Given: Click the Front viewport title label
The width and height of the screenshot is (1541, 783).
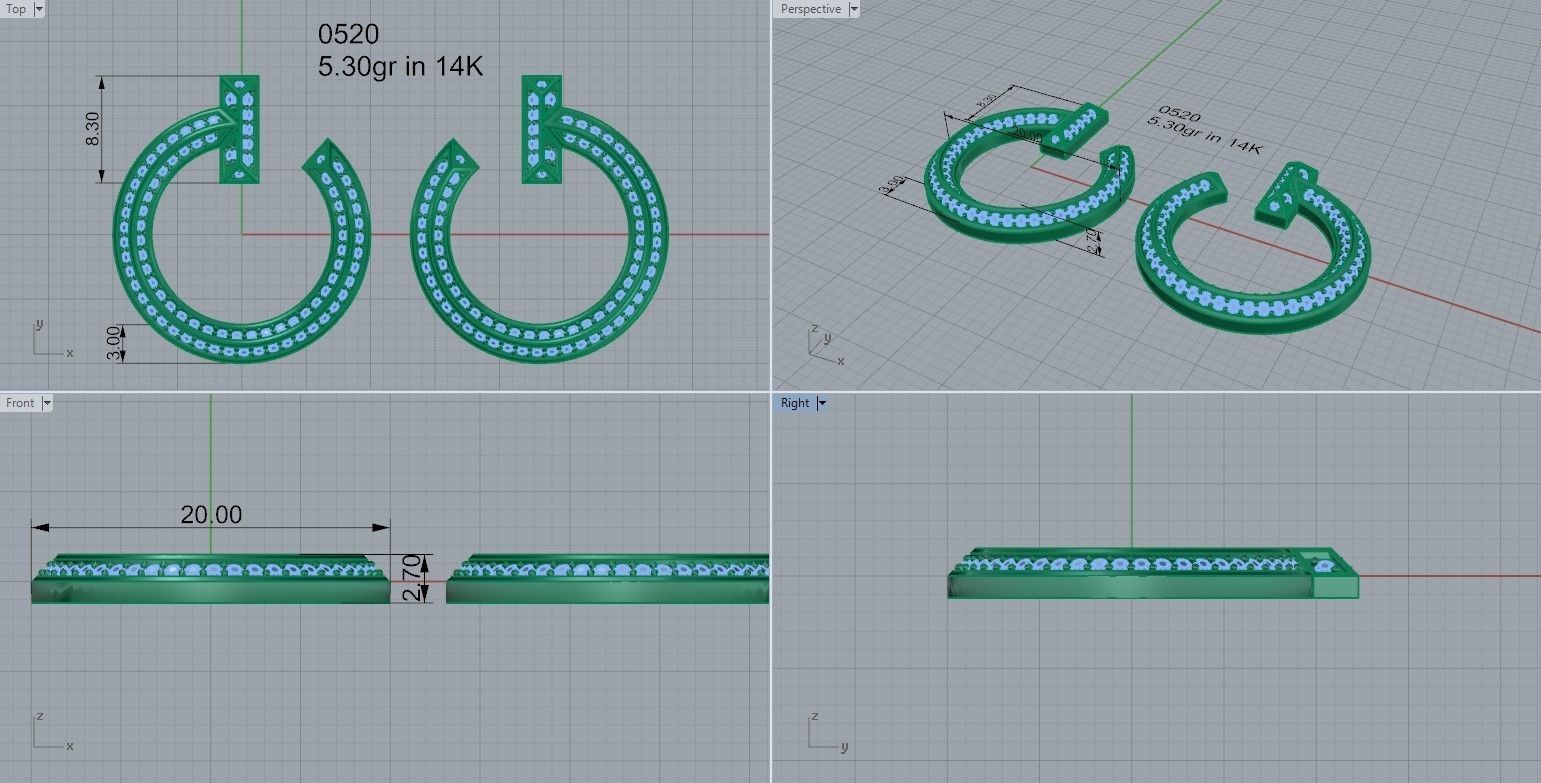Looking at the screenshot, I should click(x=20, y=403).
